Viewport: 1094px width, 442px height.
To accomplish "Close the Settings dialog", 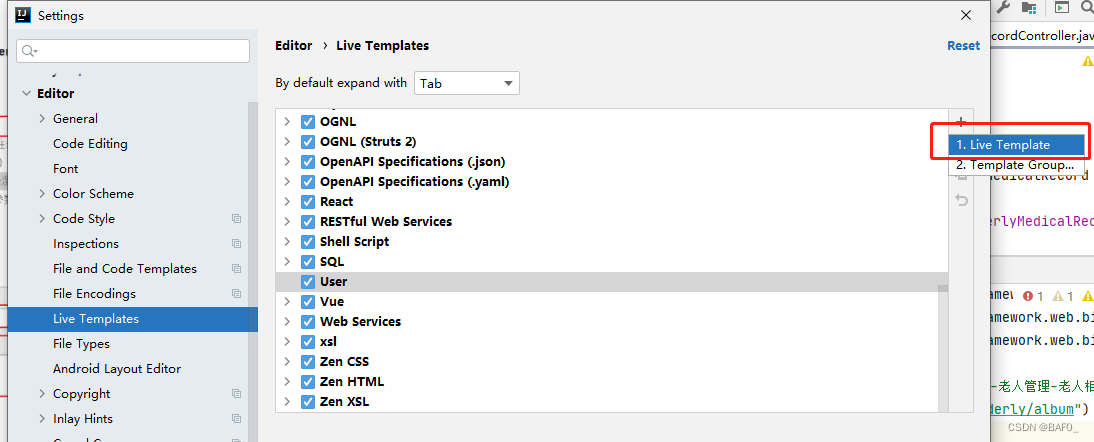I will tap(966, 15).
